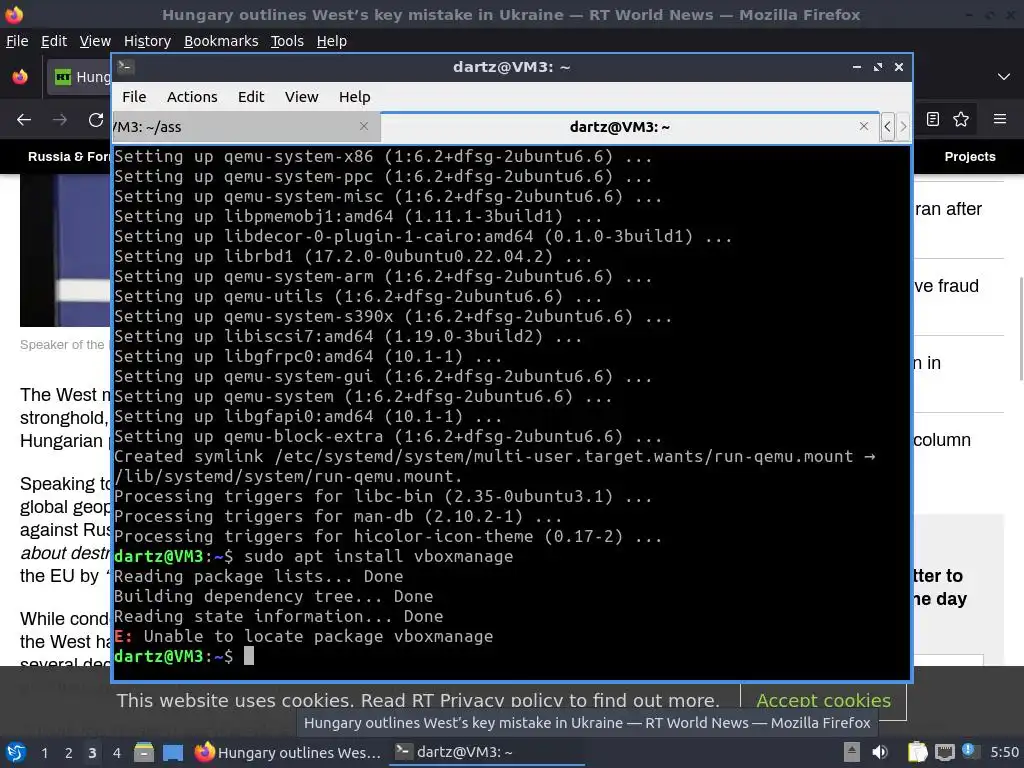The width and height of the screenshot is (1024, 768).
Task: Click the Firefox back arrow
Action: [x=24, y=120]
